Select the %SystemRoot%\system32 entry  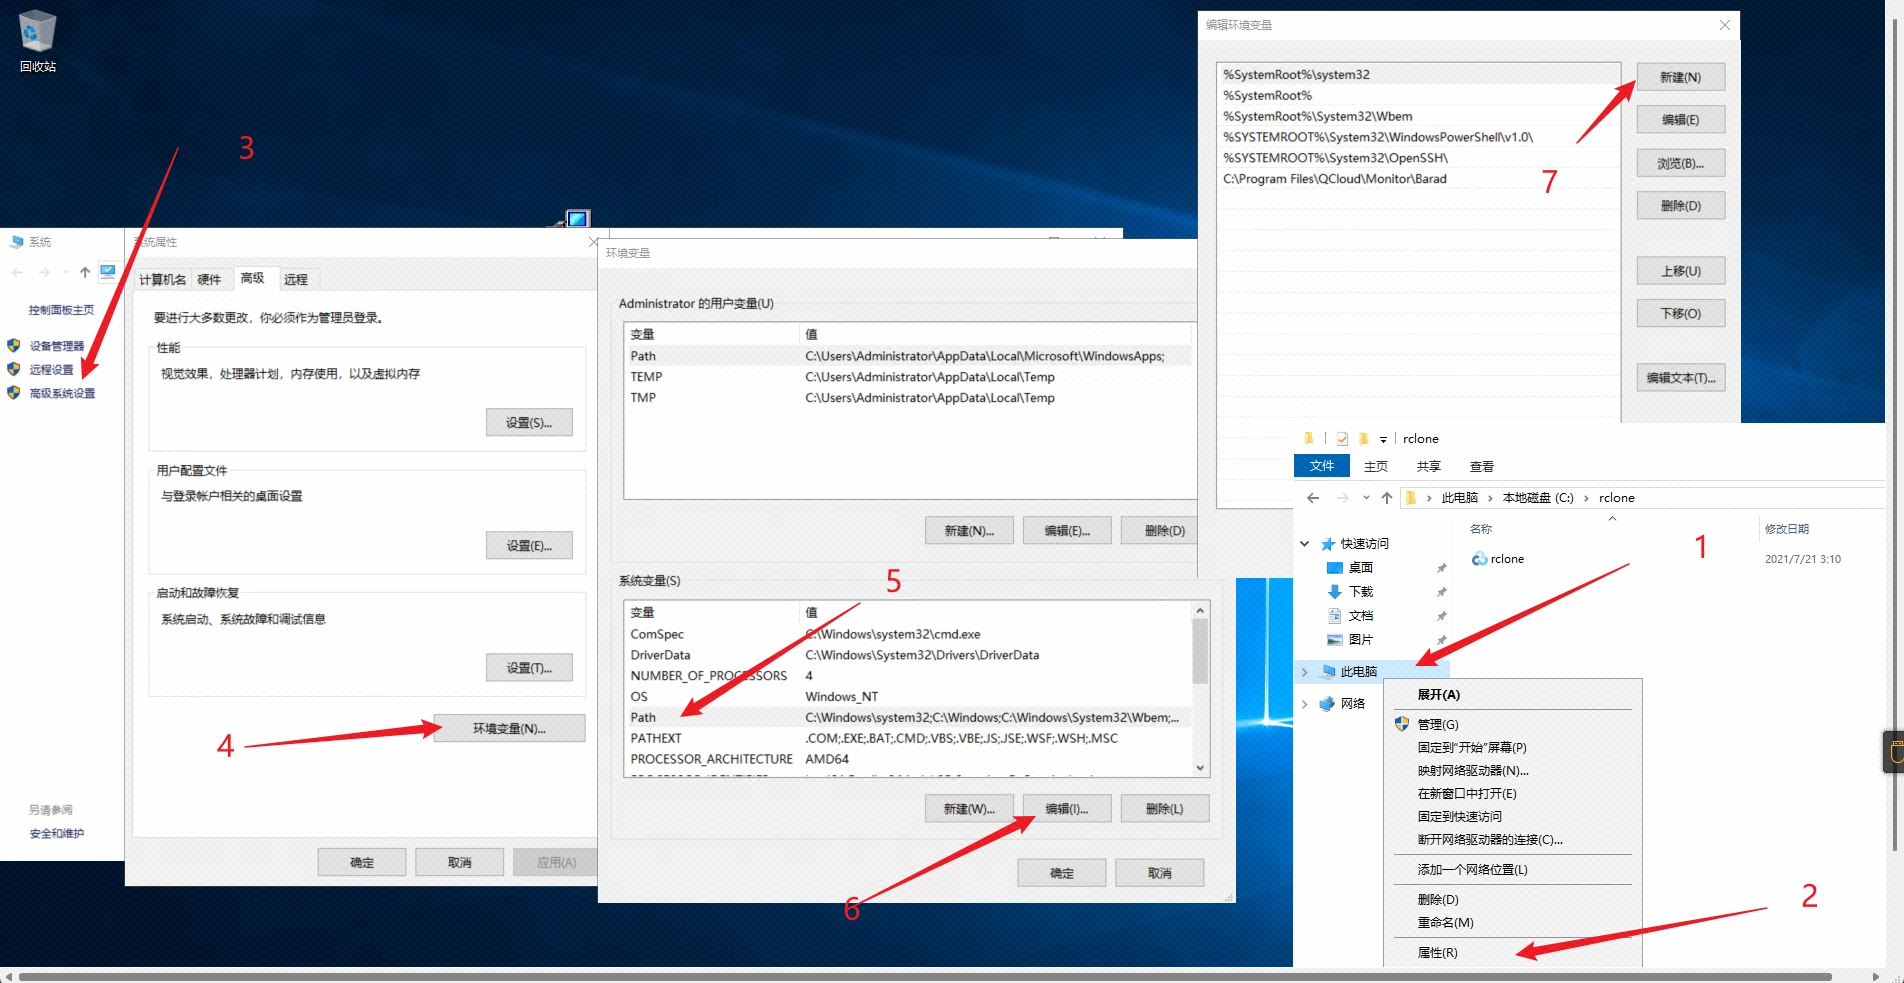coord(1419,74)
